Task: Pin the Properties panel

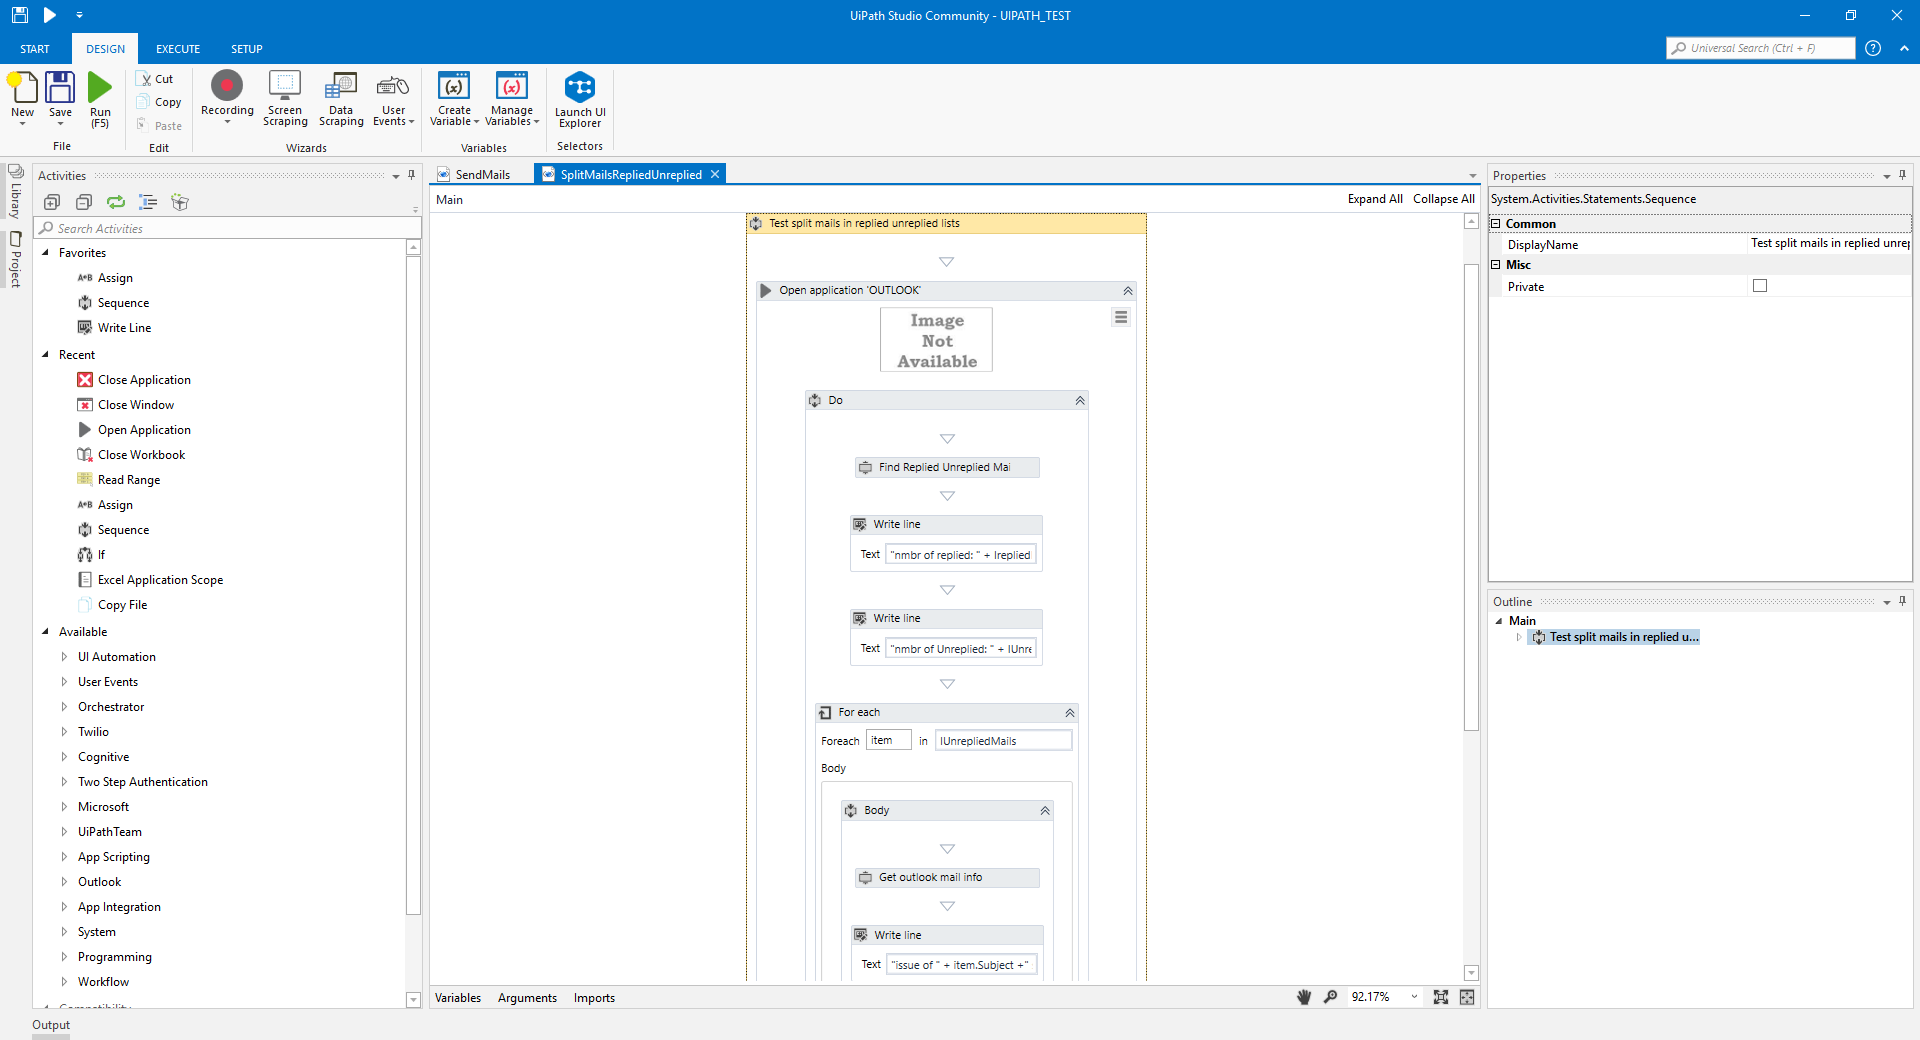Action: pyautogui.click(x=1902, y=175)
